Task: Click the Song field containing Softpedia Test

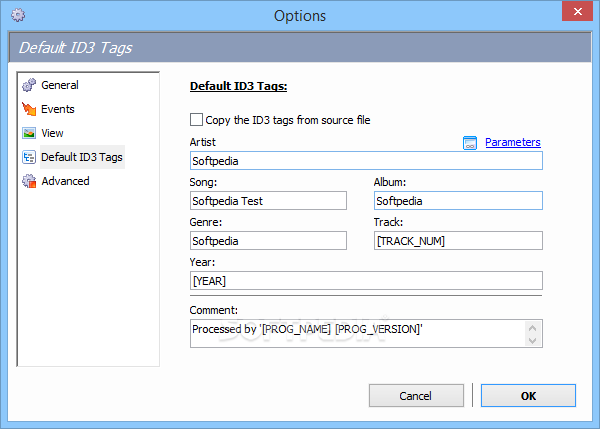Action: (268, 201)
